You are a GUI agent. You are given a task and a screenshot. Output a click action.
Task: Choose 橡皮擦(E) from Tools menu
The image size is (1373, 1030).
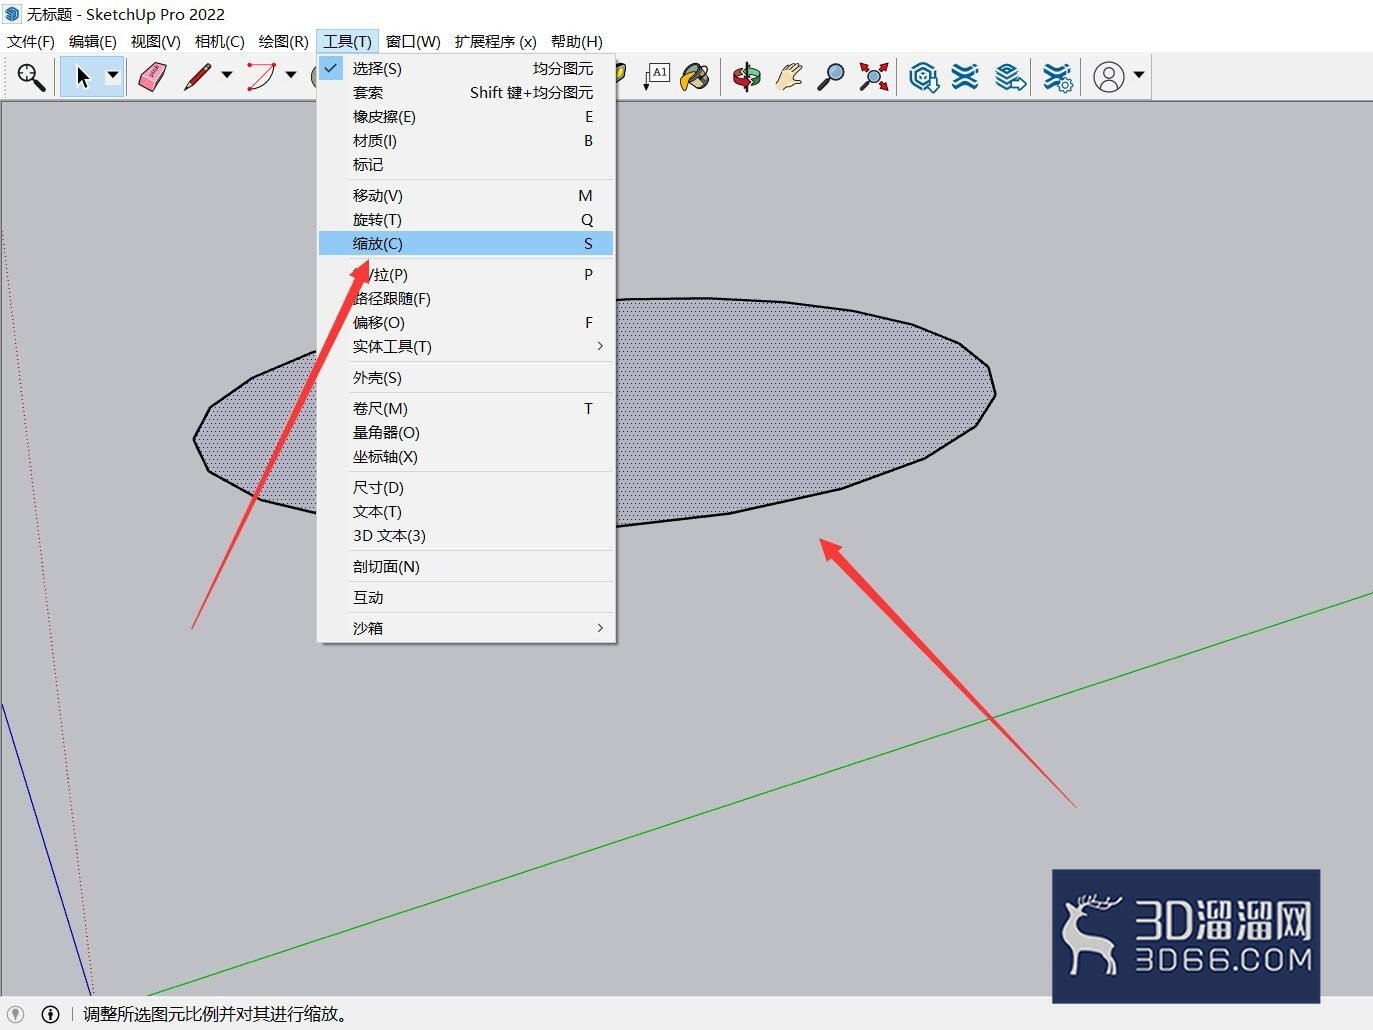[466, 116]
